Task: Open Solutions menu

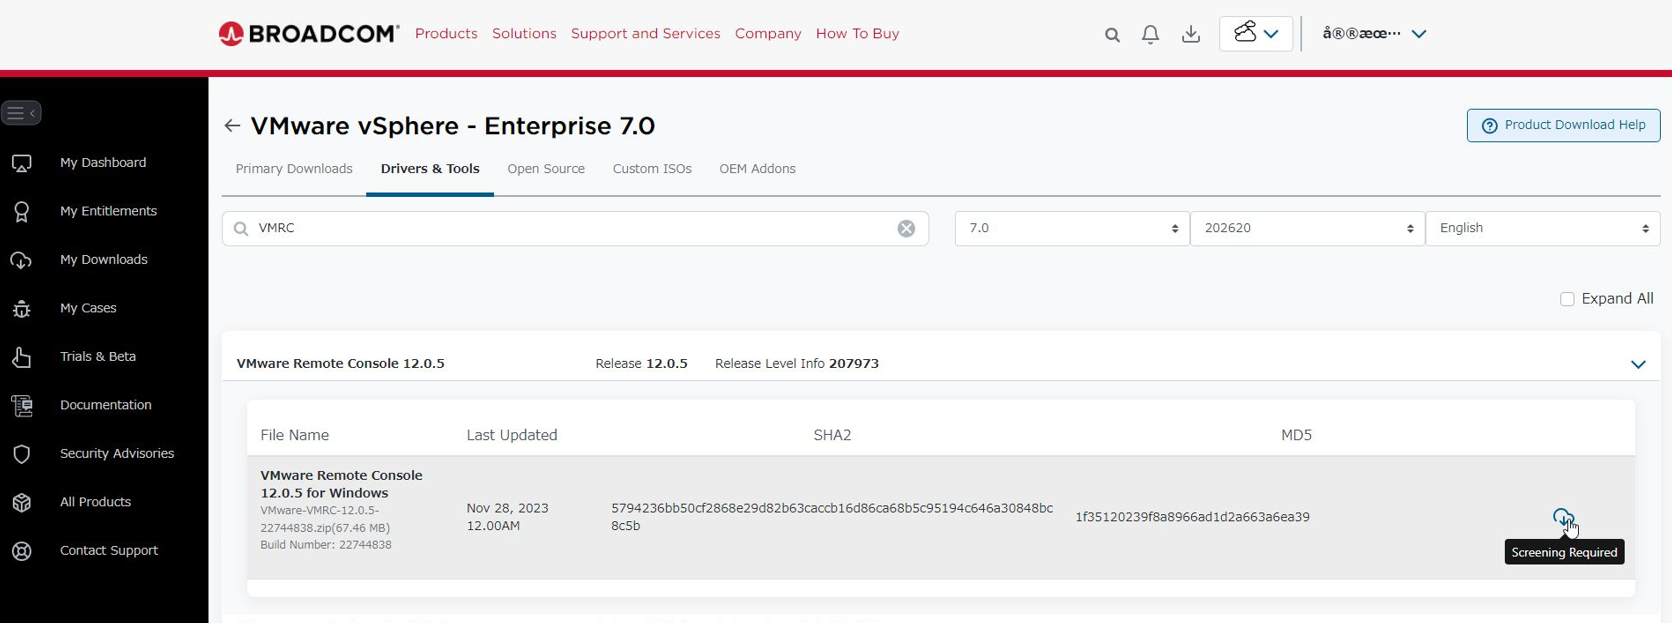Action: click(x=524, y=34)
